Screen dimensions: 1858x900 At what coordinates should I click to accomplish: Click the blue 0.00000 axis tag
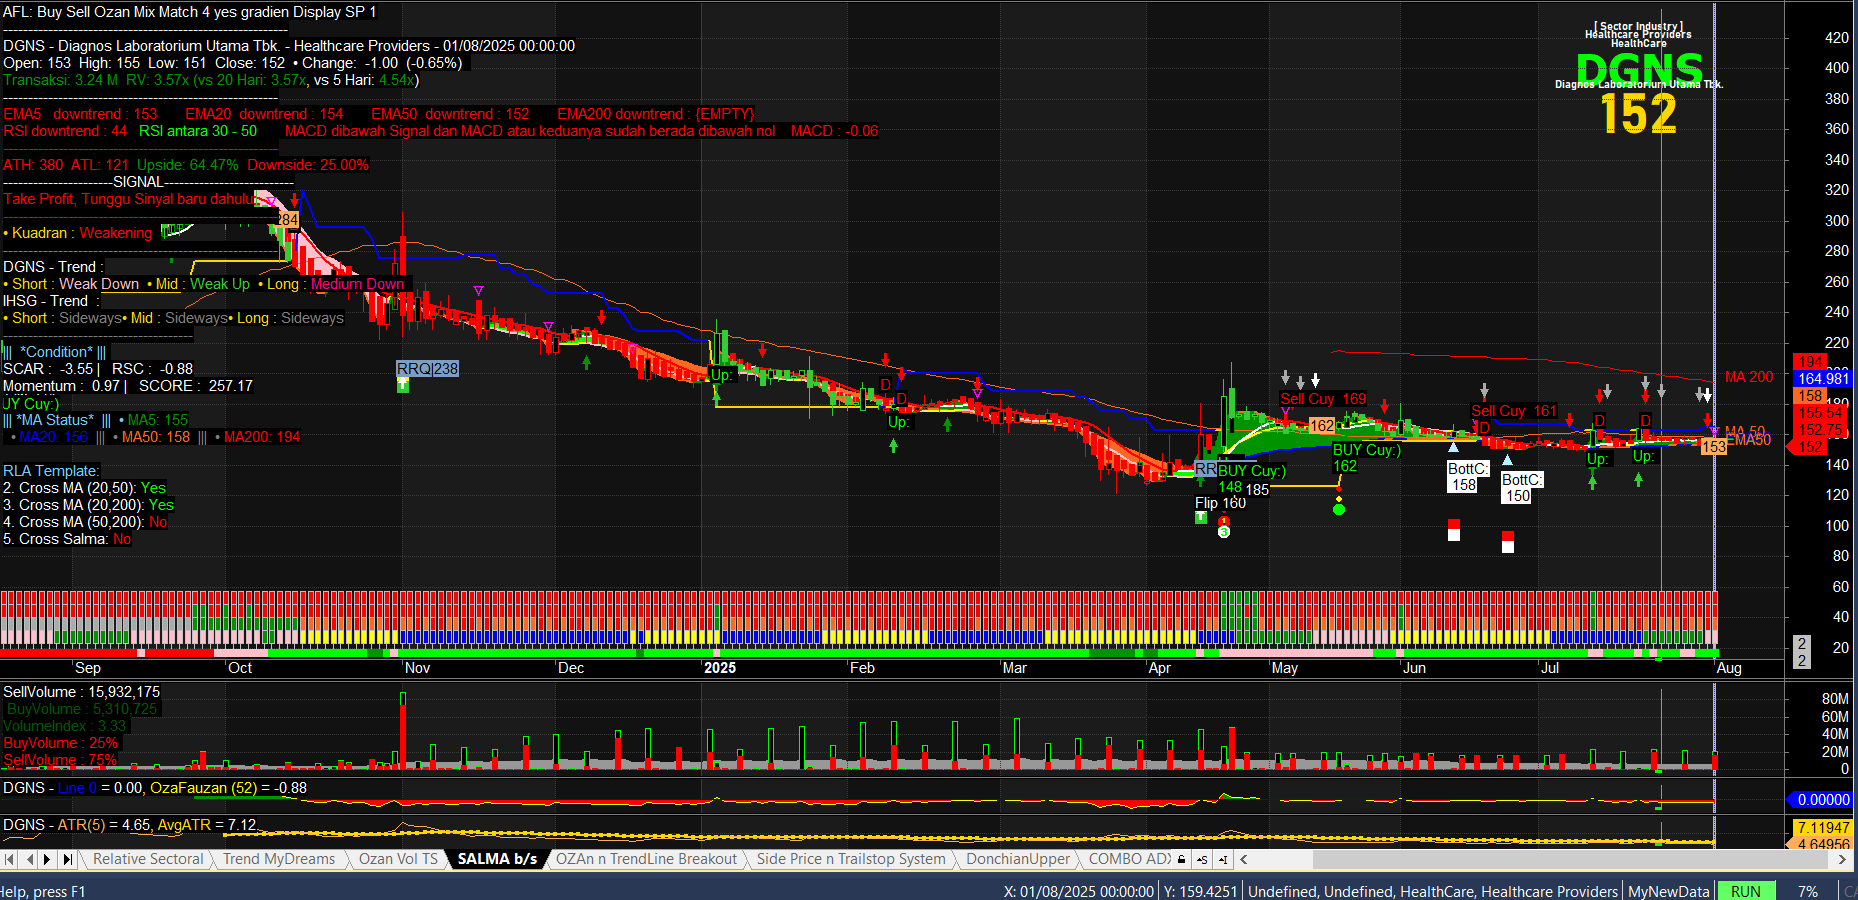point(1818,799)
